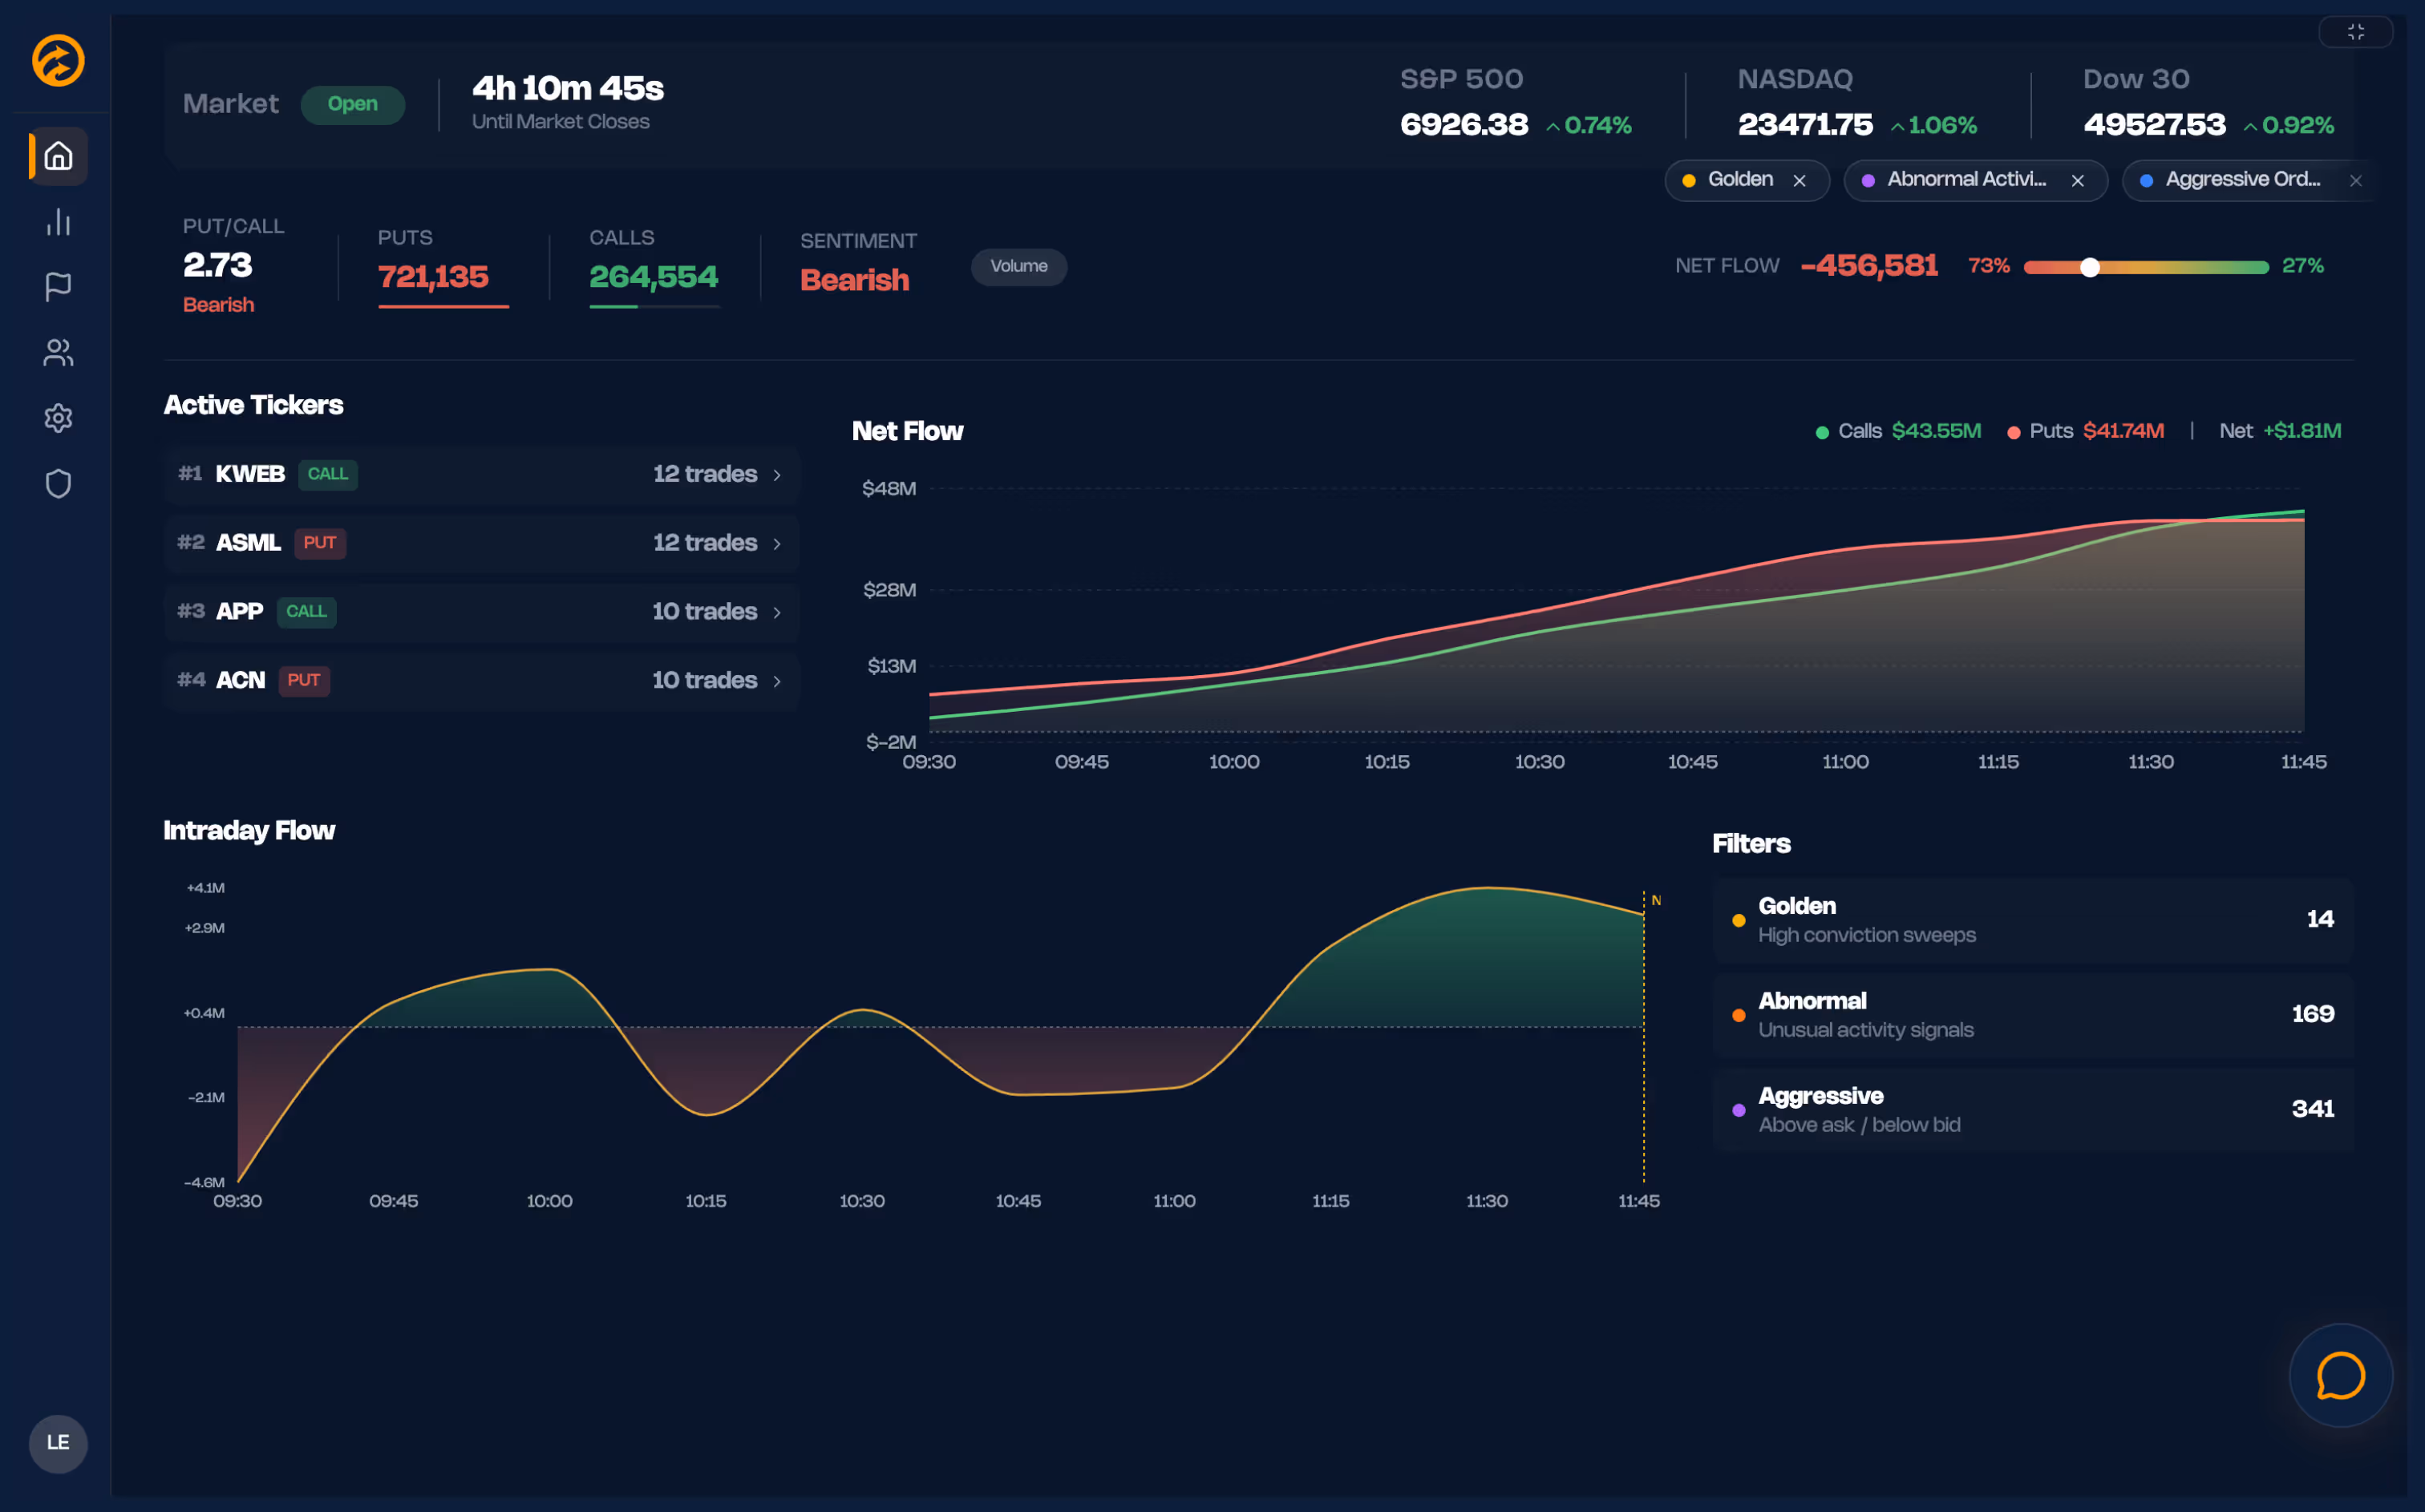Open the bar chart analytics sidebar icon
Screen dimensions: 2425x1512
(58, 222)
